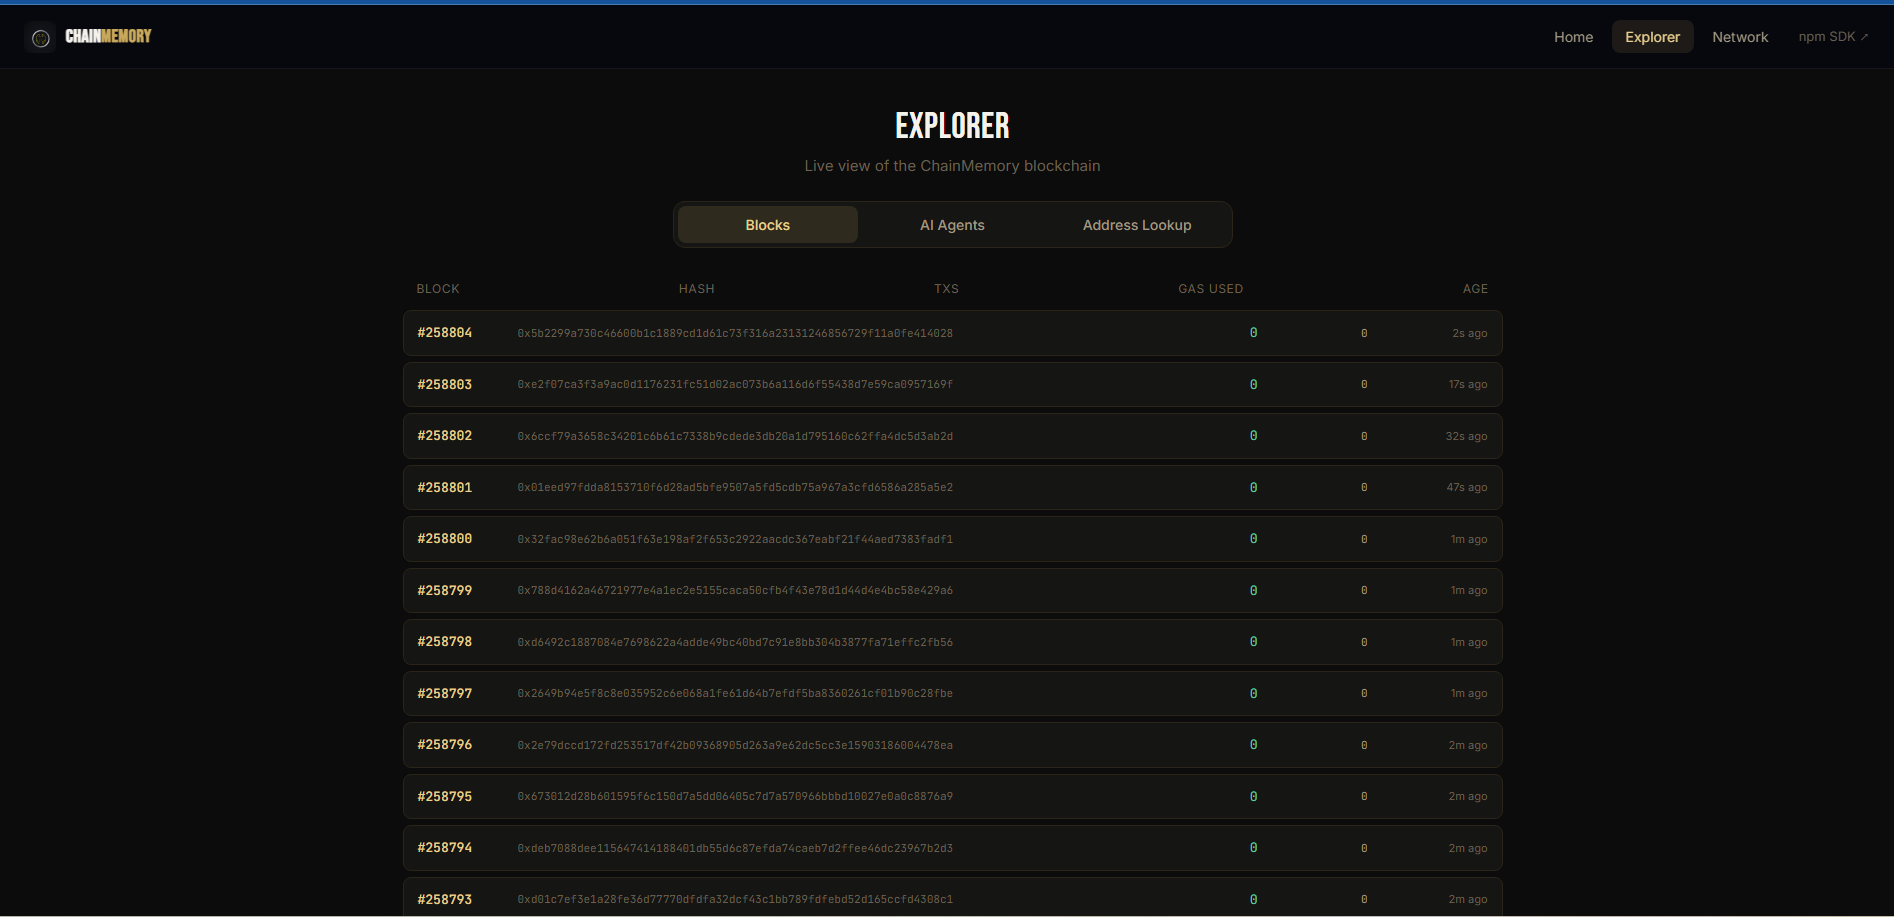Click the TXS count of block #258797
This screenshot has width=1894, height=917.
[x=1253, y=694]
